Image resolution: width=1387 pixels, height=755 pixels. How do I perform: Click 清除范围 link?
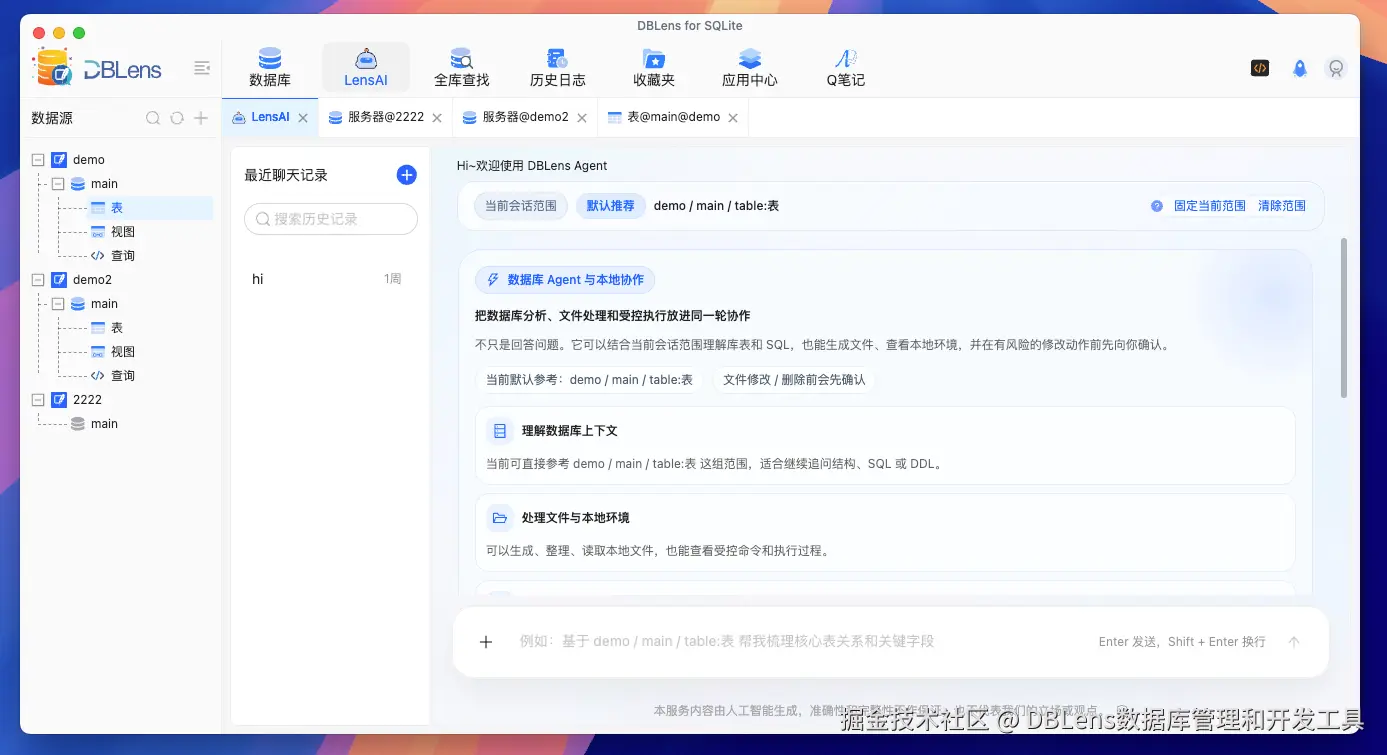[1282, 206]
